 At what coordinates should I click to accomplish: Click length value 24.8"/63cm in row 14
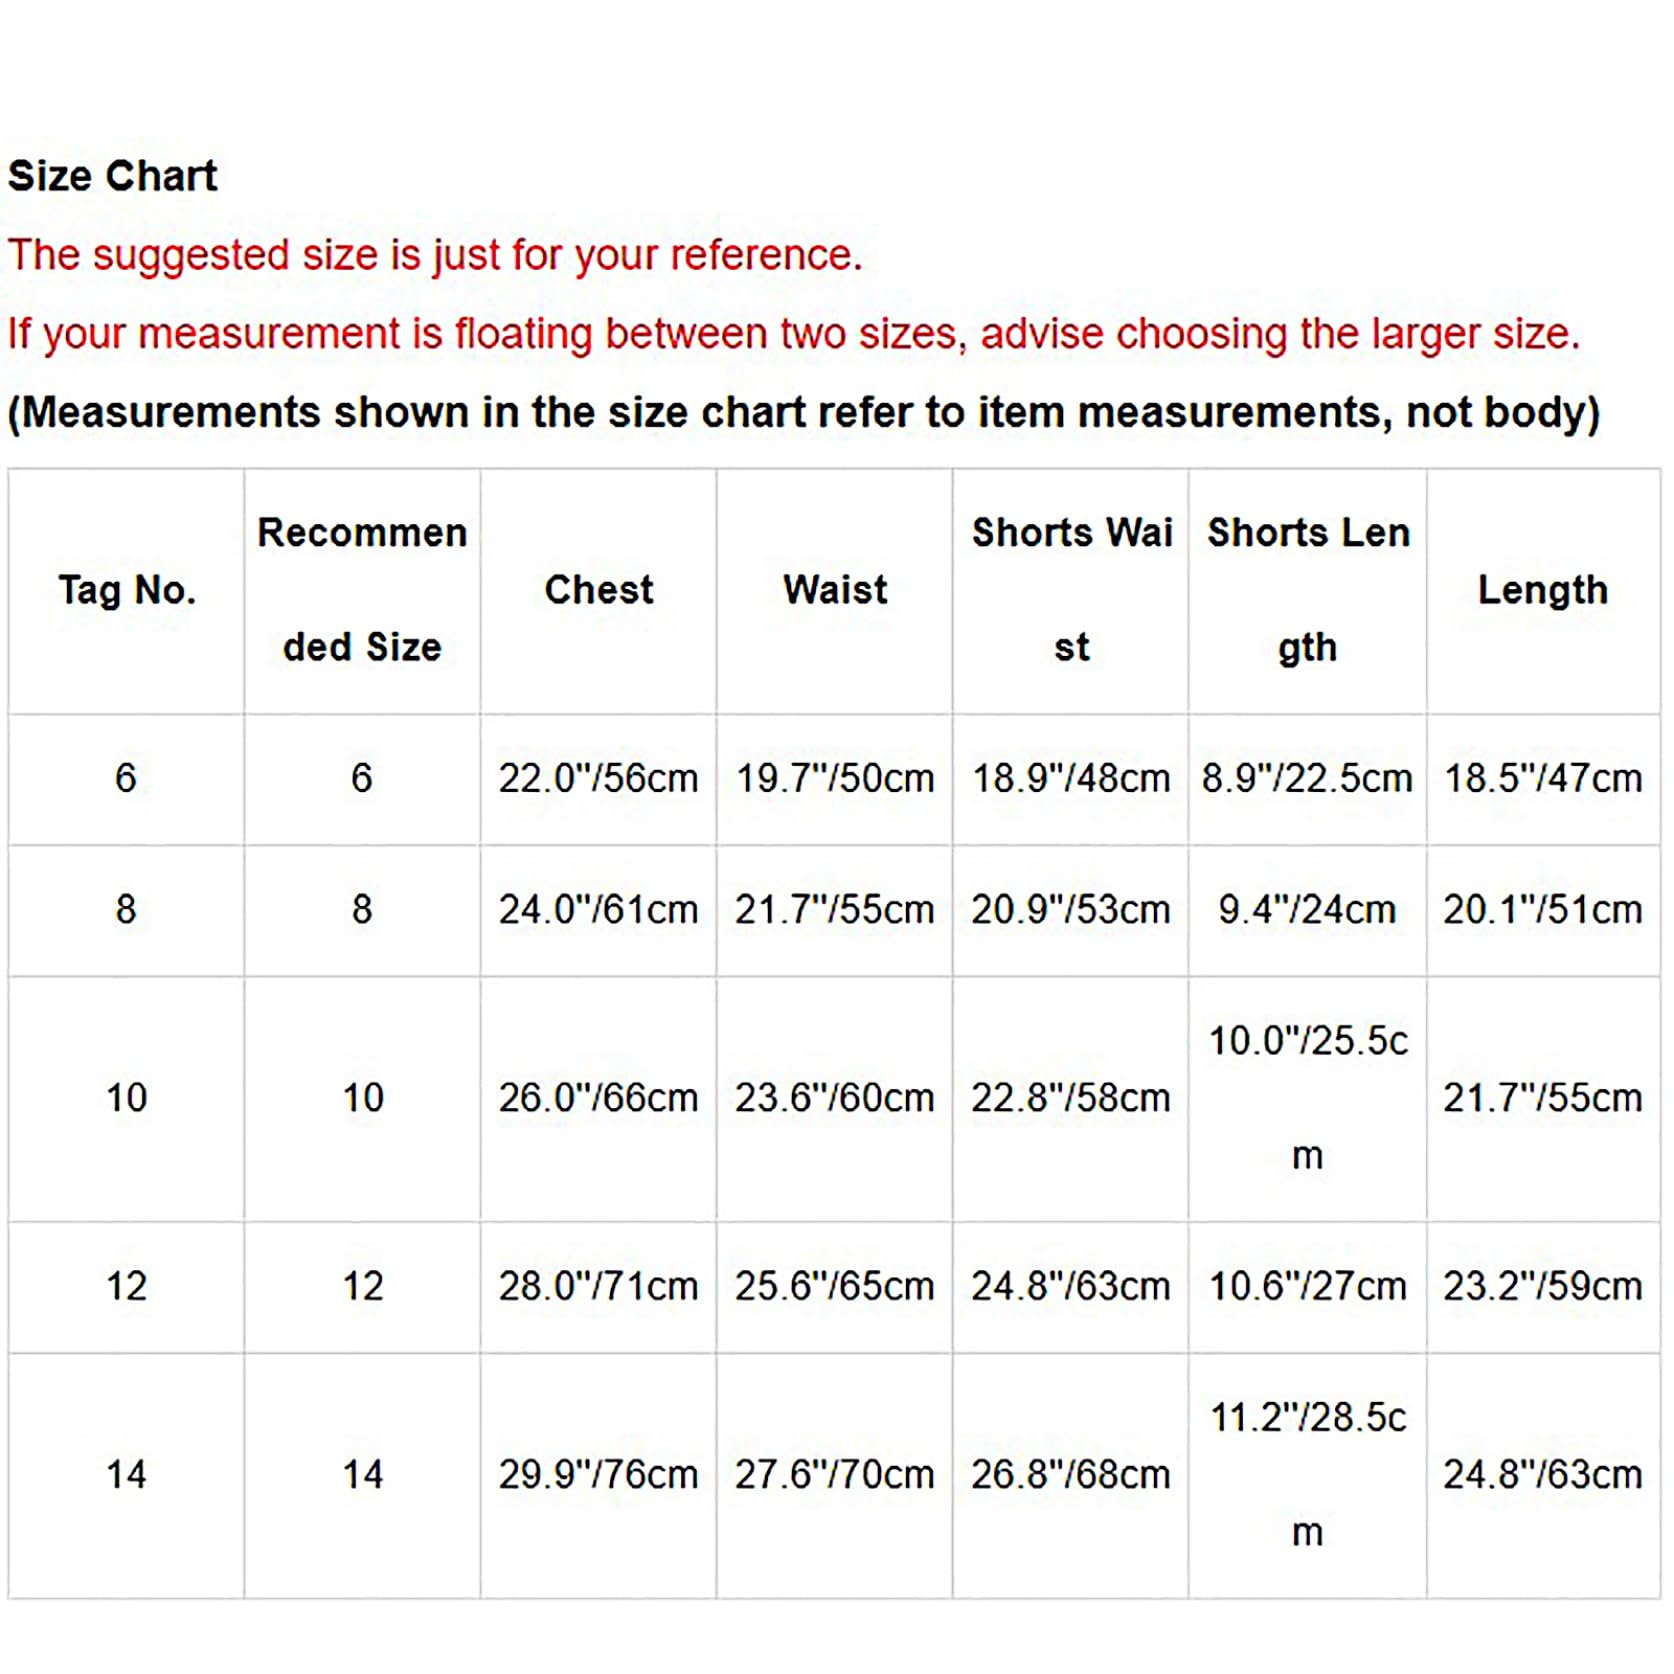point(1543,1475)
